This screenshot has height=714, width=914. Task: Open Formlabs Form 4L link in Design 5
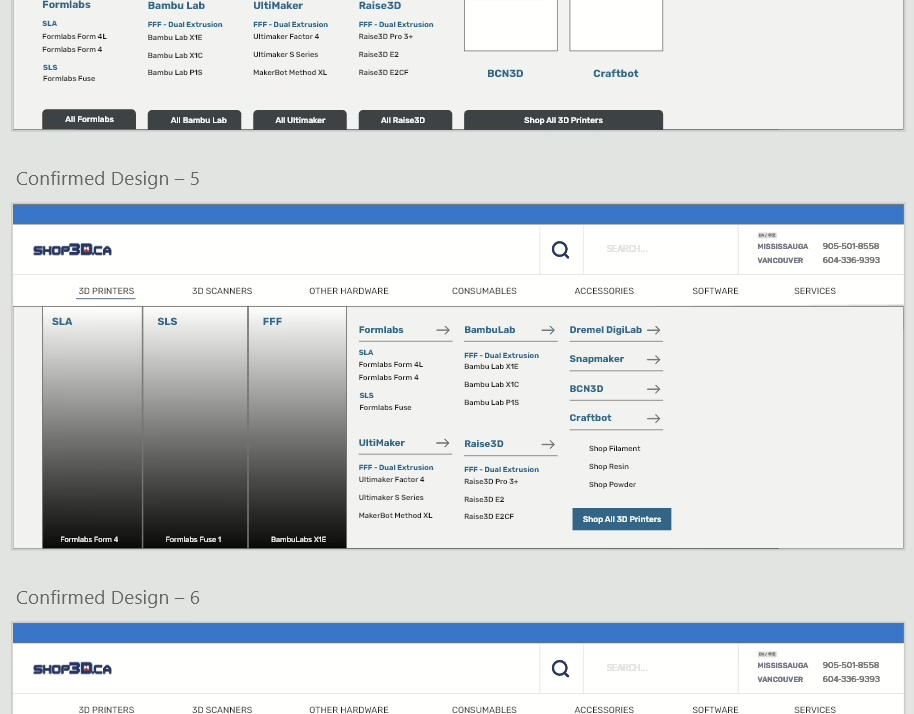[391, 365]
